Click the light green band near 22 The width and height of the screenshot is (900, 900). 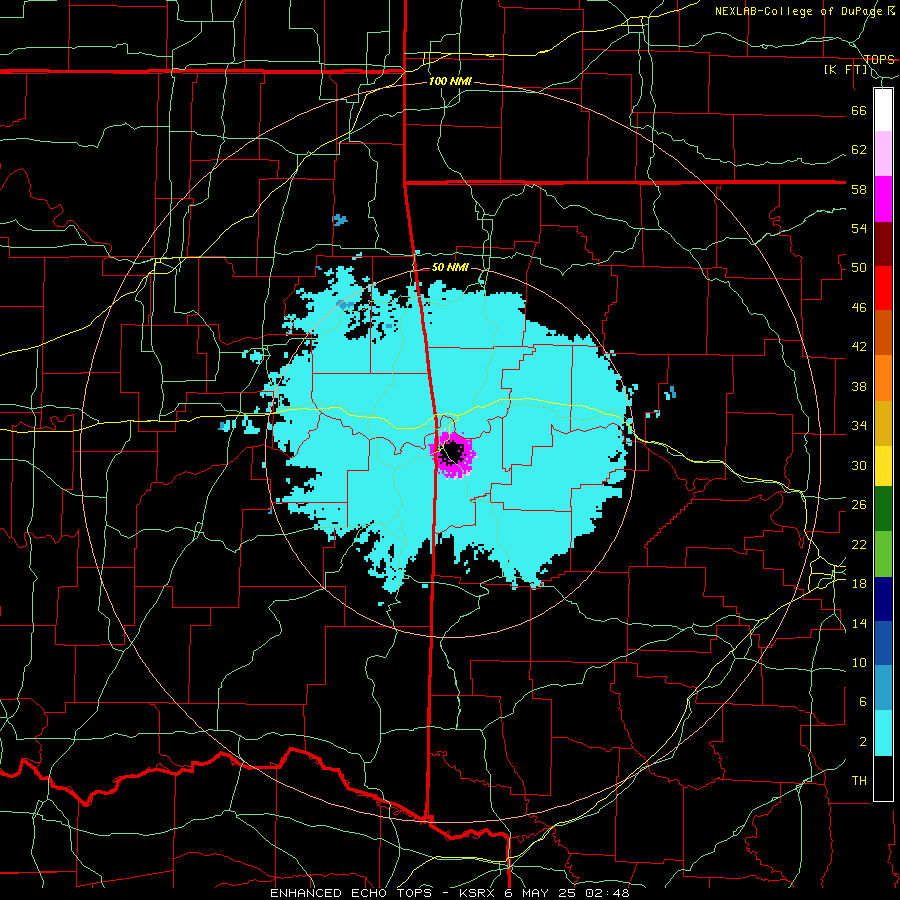(x=883, y=554)
